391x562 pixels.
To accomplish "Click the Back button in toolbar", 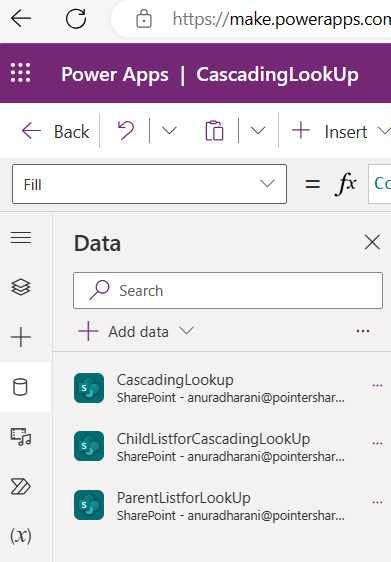I will (55, 131).
